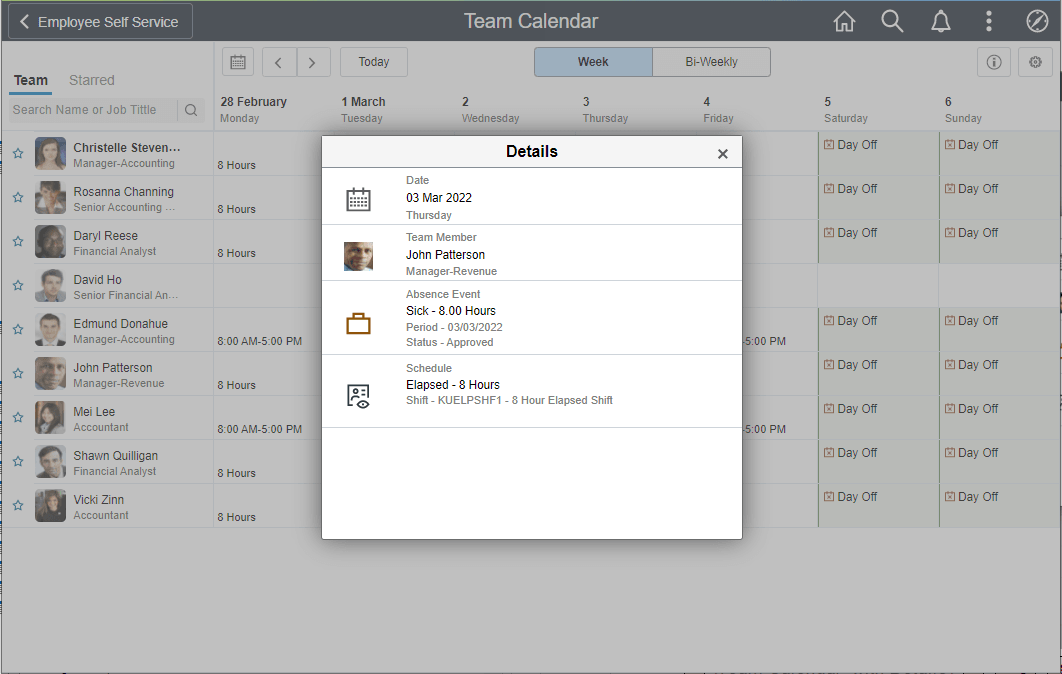Click the Home icon in the header

(844, 20)
